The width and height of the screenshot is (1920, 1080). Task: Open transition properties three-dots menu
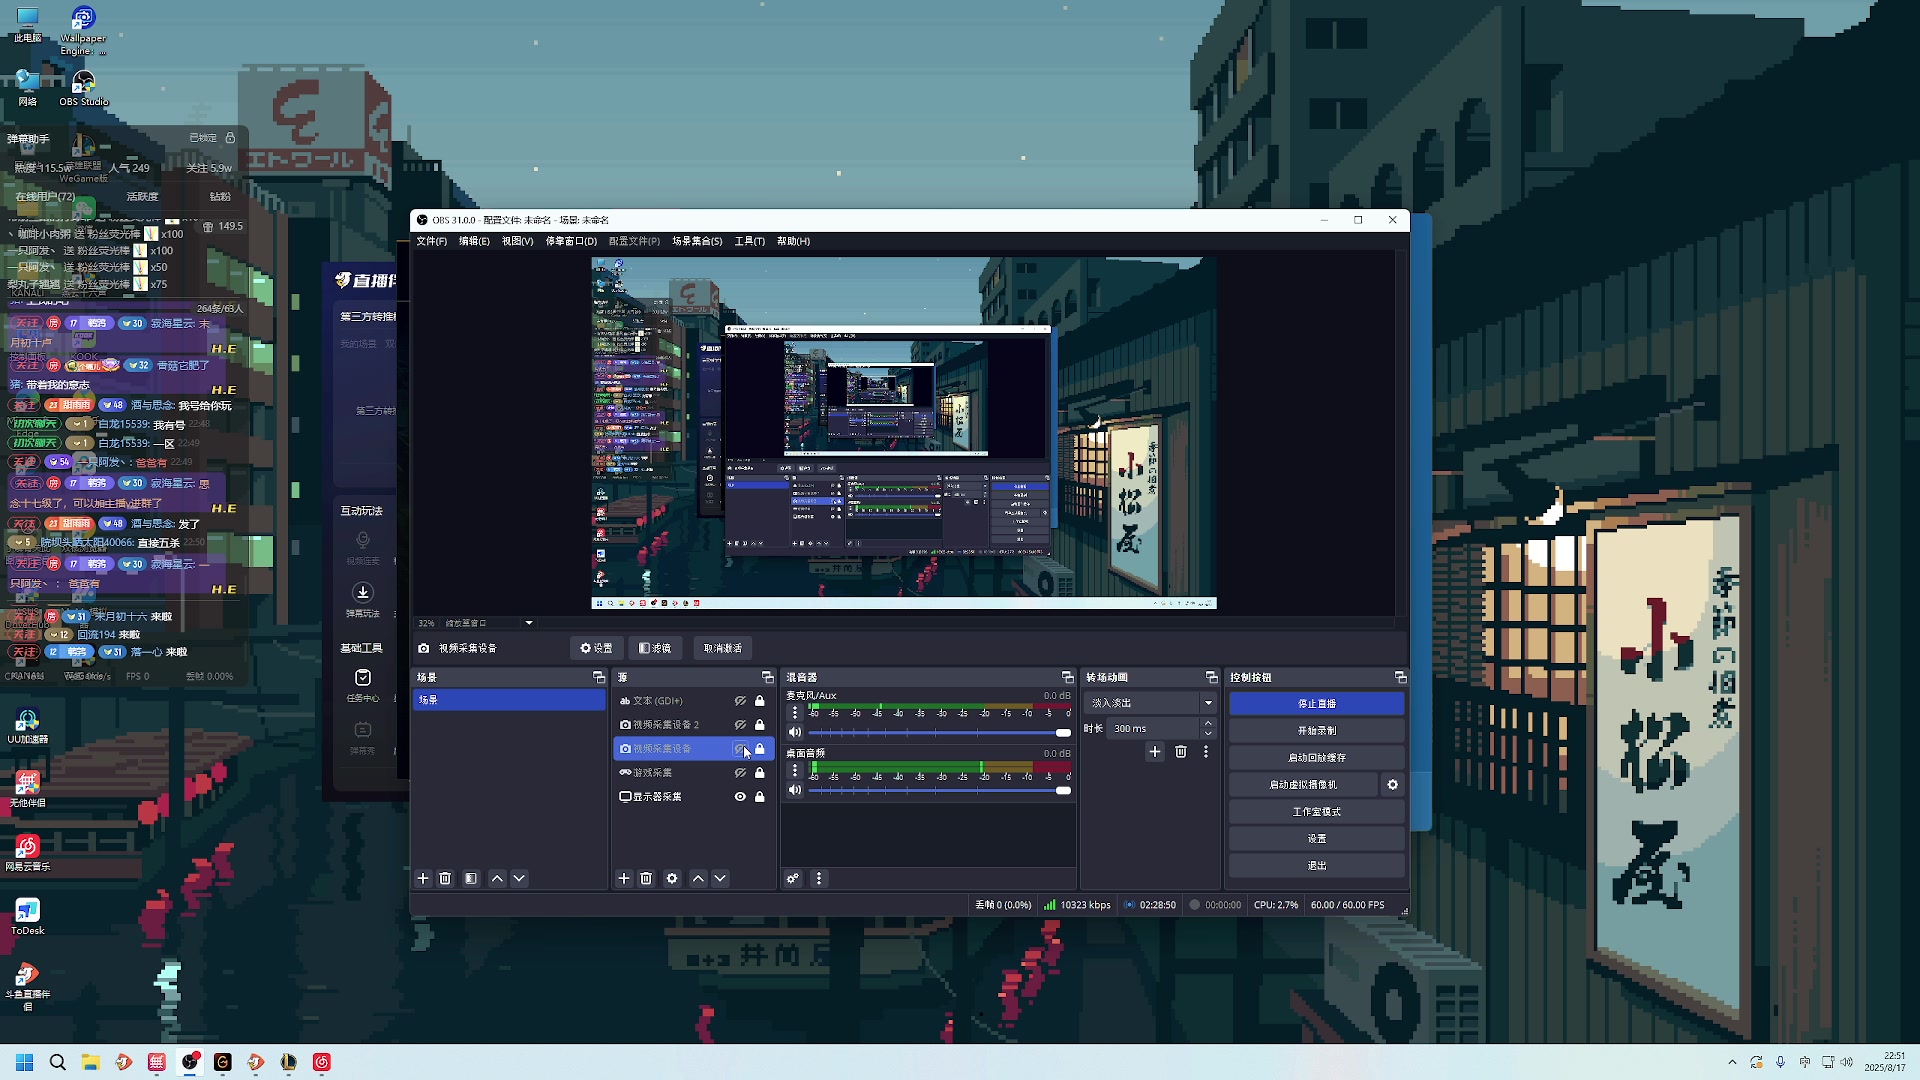coord(1206,752)
